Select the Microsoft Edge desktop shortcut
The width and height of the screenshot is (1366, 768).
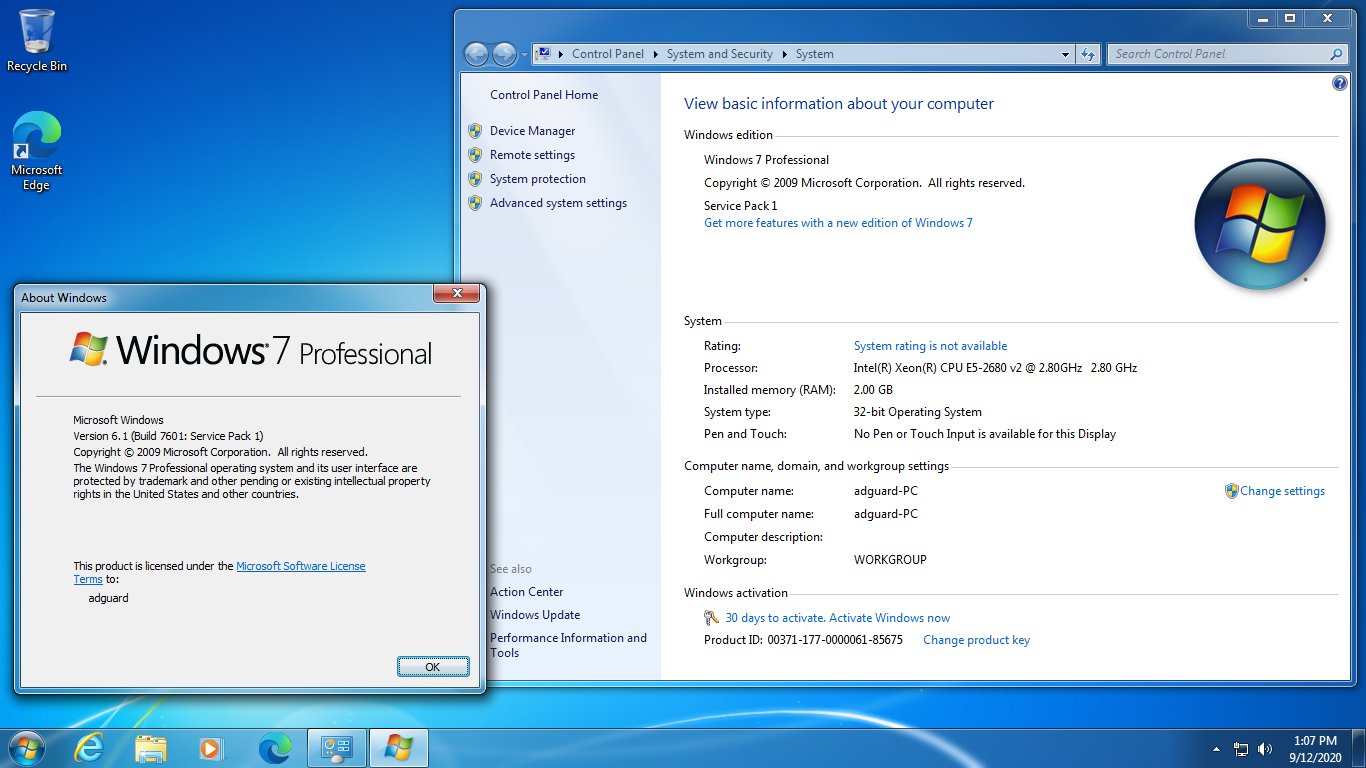[x=37, y=151]
